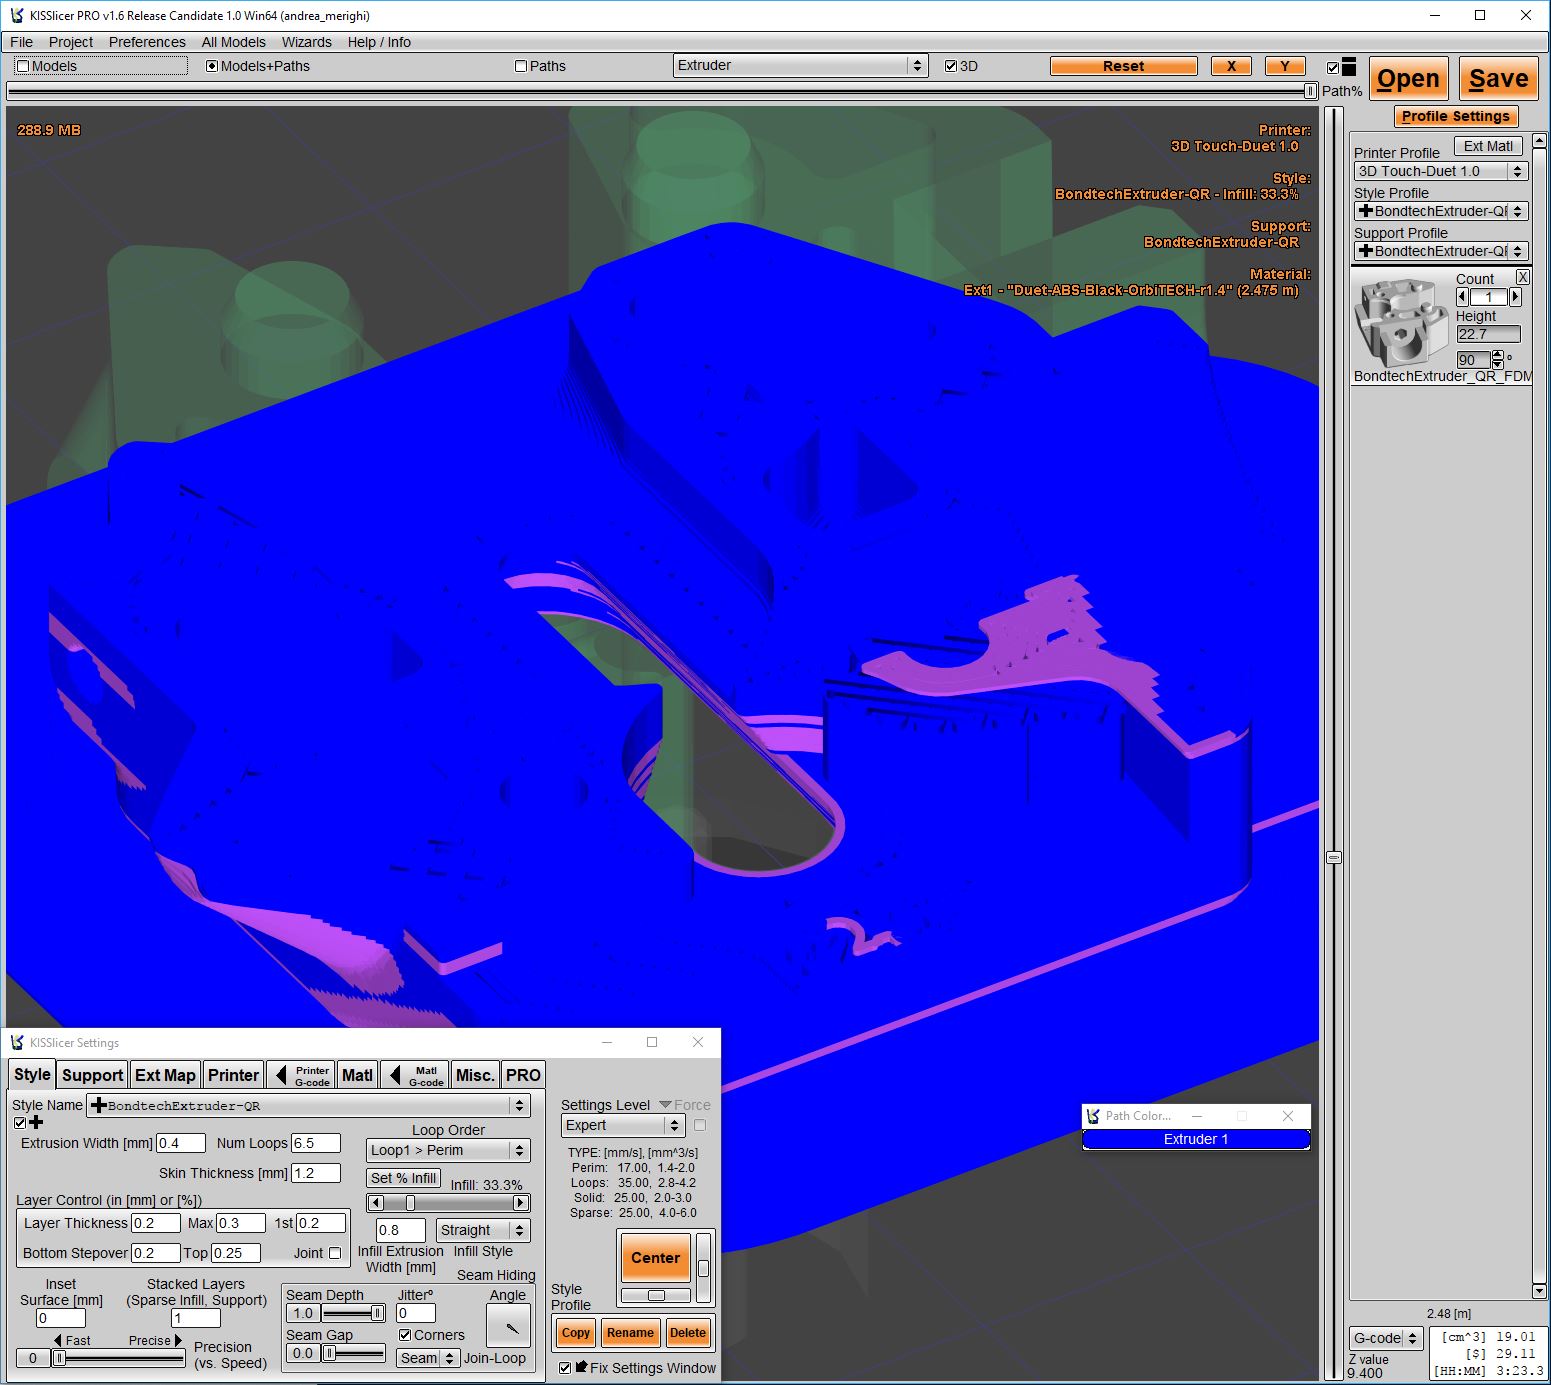Screen dimensions: 1551x1385
Task: Click the plus icon under Style Name
Action: 37,1122
